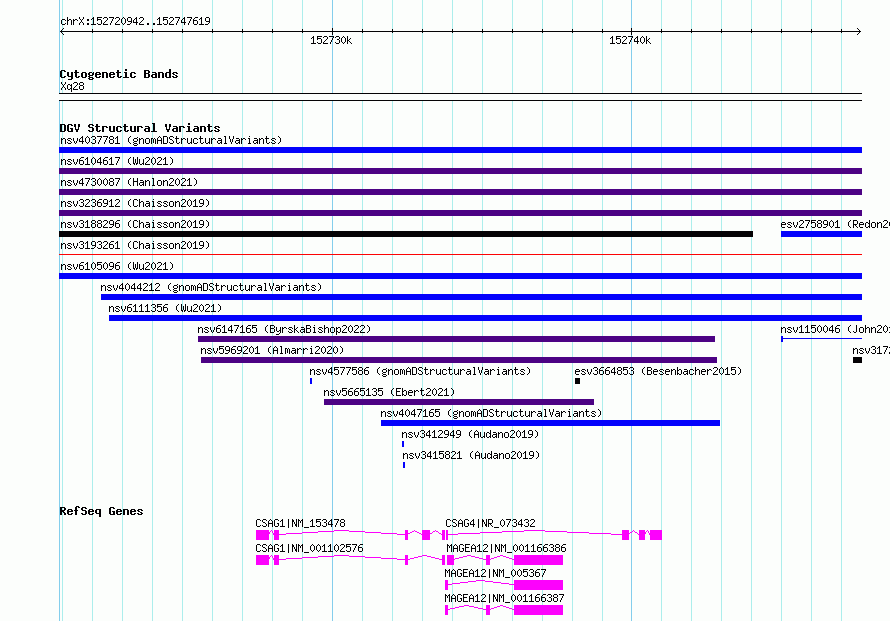
Task: Click the black esv3664853 square marker
Action: coord(577,381)
